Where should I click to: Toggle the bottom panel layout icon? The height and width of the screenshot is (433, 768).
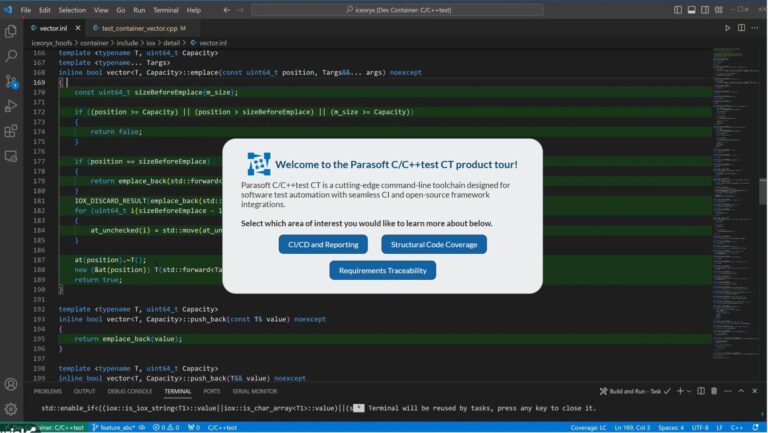coord(692,10)
